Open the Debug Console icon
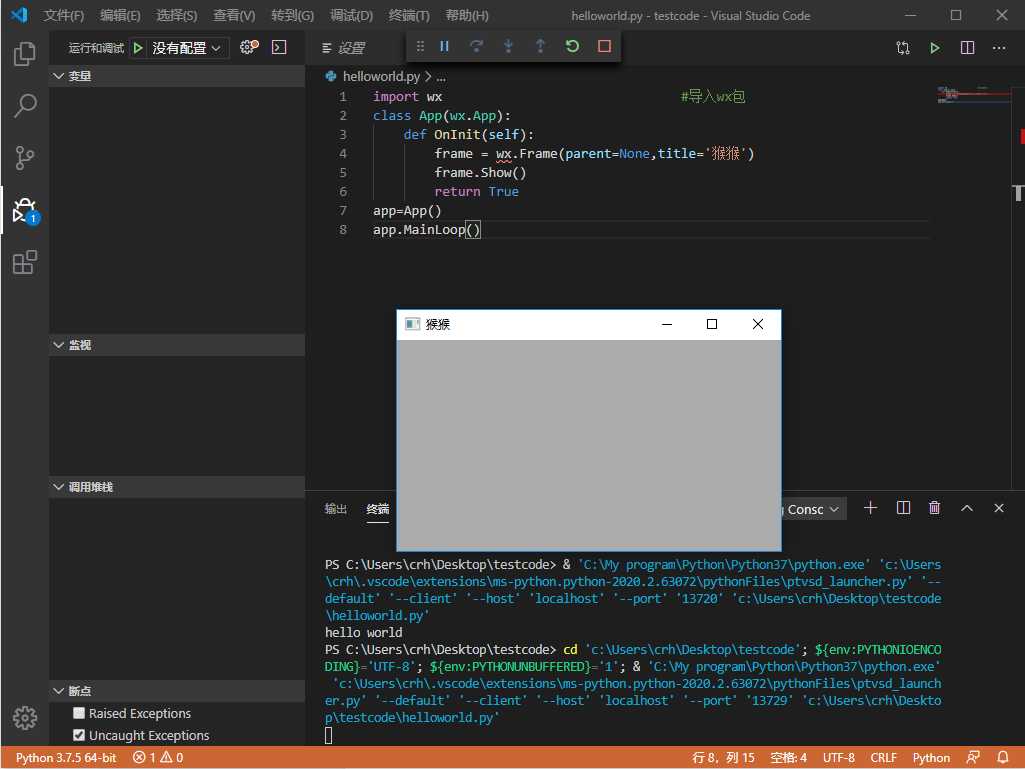This screenshot has height=769, width=1025. coord(279,47)
